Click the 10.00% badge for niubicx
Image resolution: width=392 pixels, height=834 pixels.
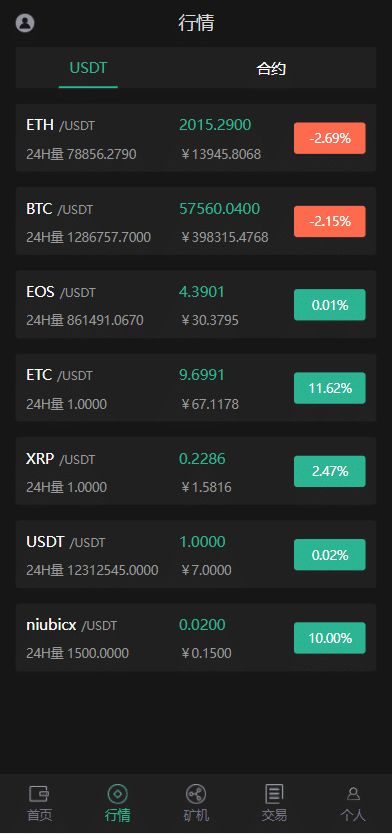pos(330,638)
